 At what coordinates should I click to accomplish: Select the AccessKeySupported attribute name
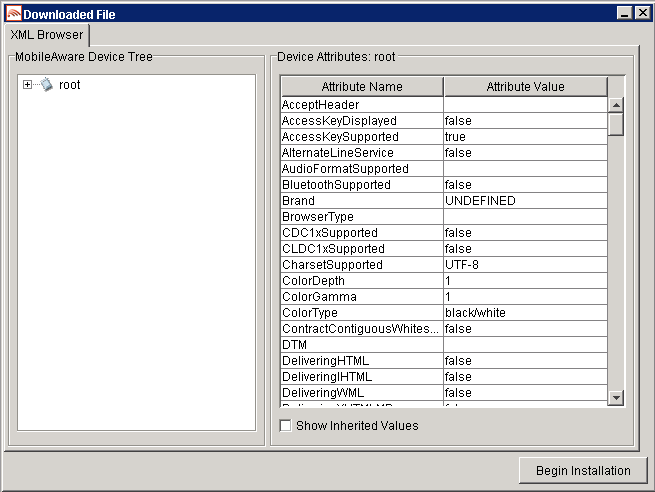click(362, 137)
